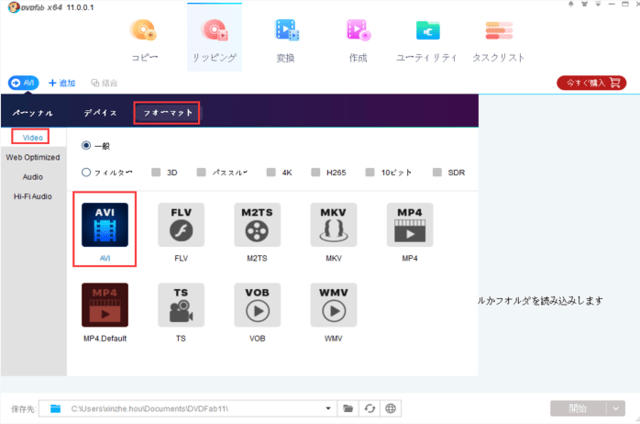Choose the FLV format icon

coord(181,227)
